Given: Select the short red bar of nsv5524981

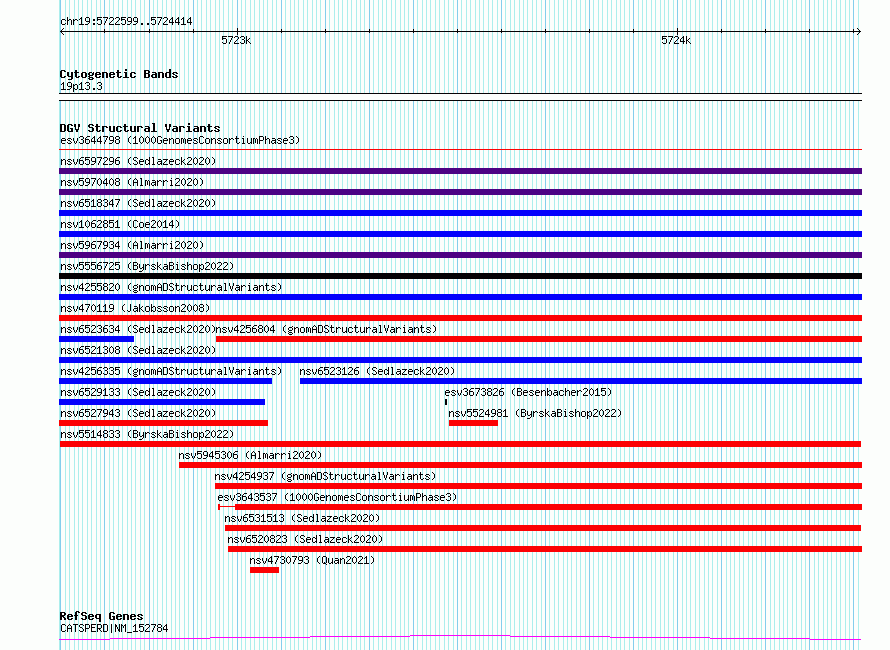Looking at the screenshot, I should tap(473, 423).
